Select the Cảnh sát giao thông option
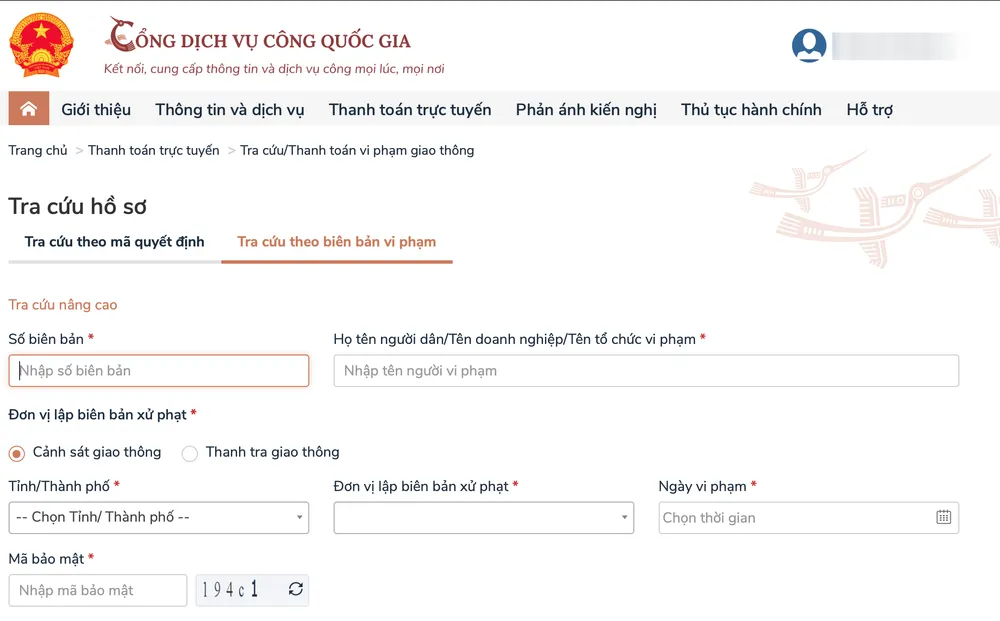 pos(17,453)
